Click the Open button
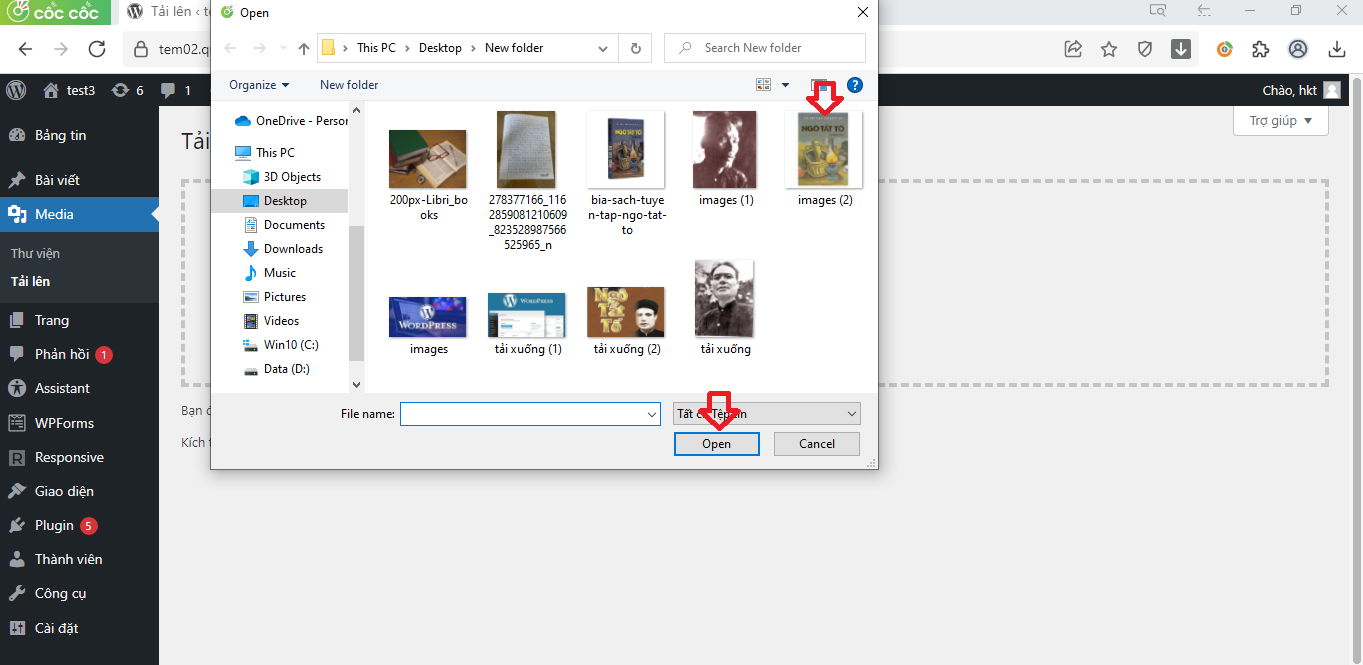This screenshot has height=665, width=1363. tap(716, 444)
